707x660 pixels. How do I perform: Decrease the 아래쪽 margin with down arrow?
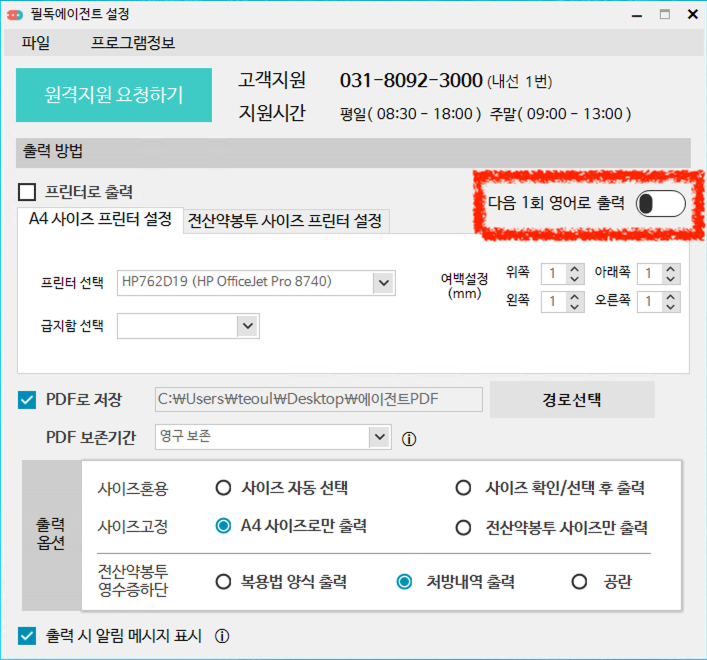click(671, 279)
